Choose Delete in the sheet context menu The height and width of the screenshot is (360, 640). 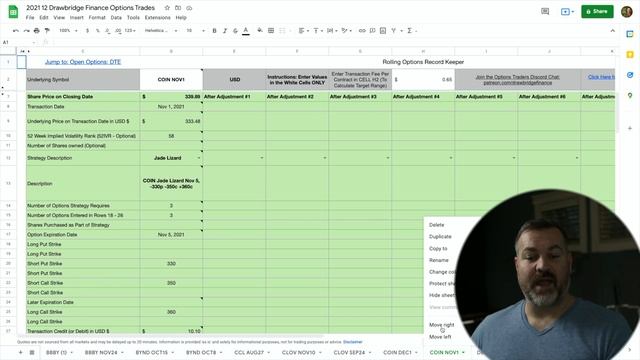point(436,225)
